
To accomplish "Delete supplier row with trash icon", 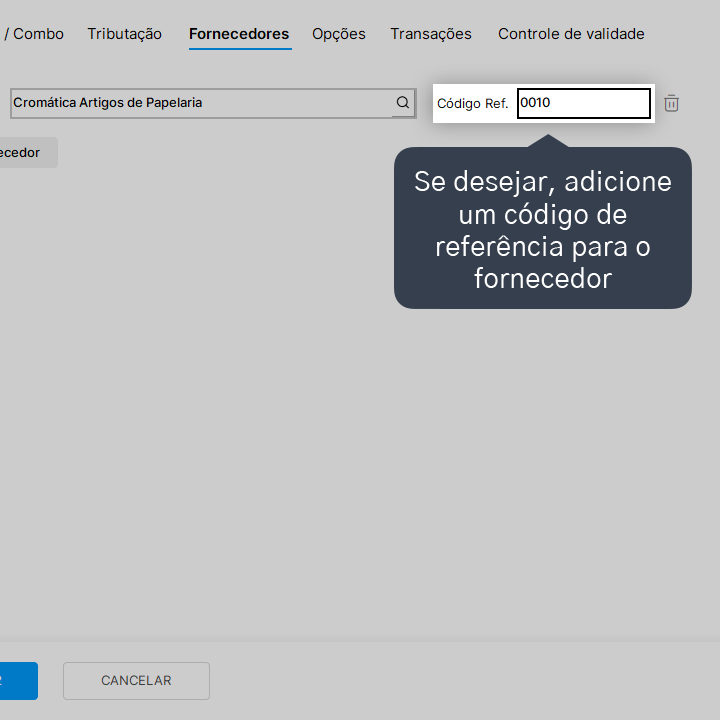I will point(671,103).
